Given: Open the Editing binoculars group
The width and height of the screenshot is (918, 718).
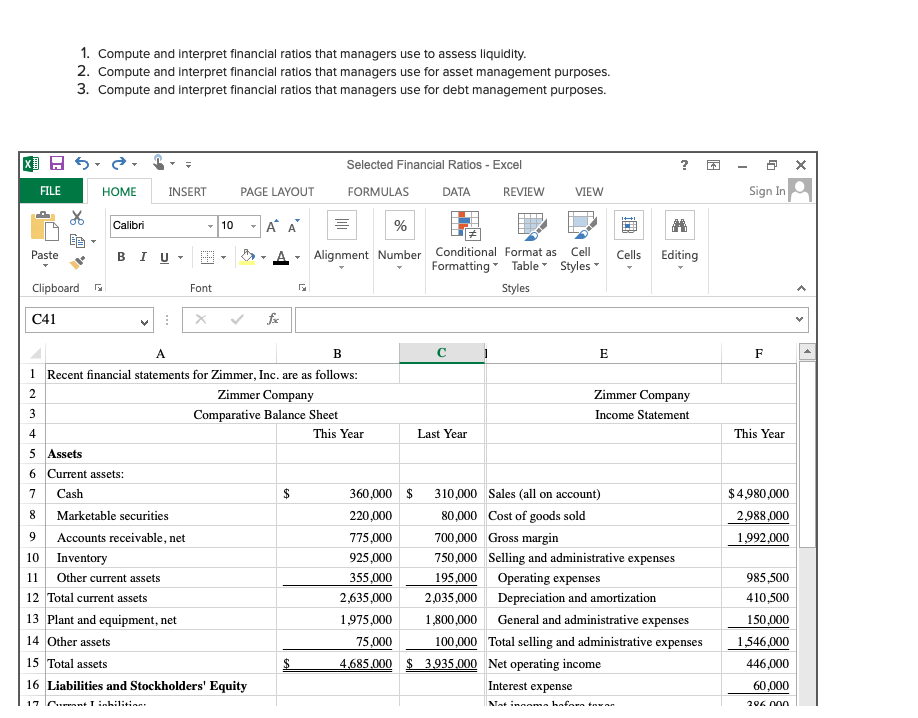Looking at the screenshot, I should [x=680, y=241].
